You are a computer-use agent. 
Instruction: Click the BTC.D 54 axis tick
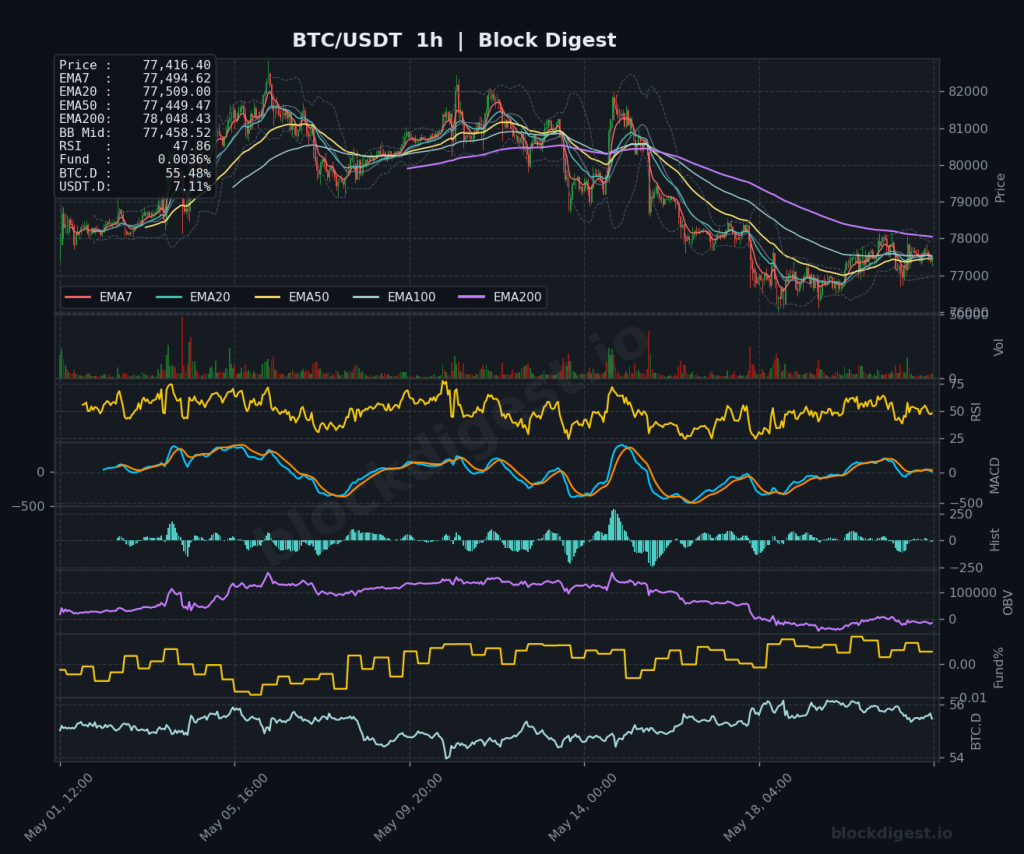coord(956,758)
